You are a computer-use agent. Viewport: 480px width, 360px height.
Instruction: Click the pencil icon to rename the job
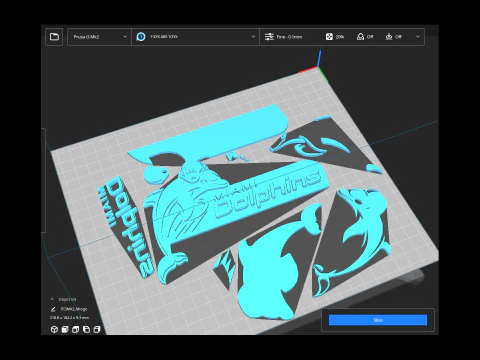coord(53,309)
